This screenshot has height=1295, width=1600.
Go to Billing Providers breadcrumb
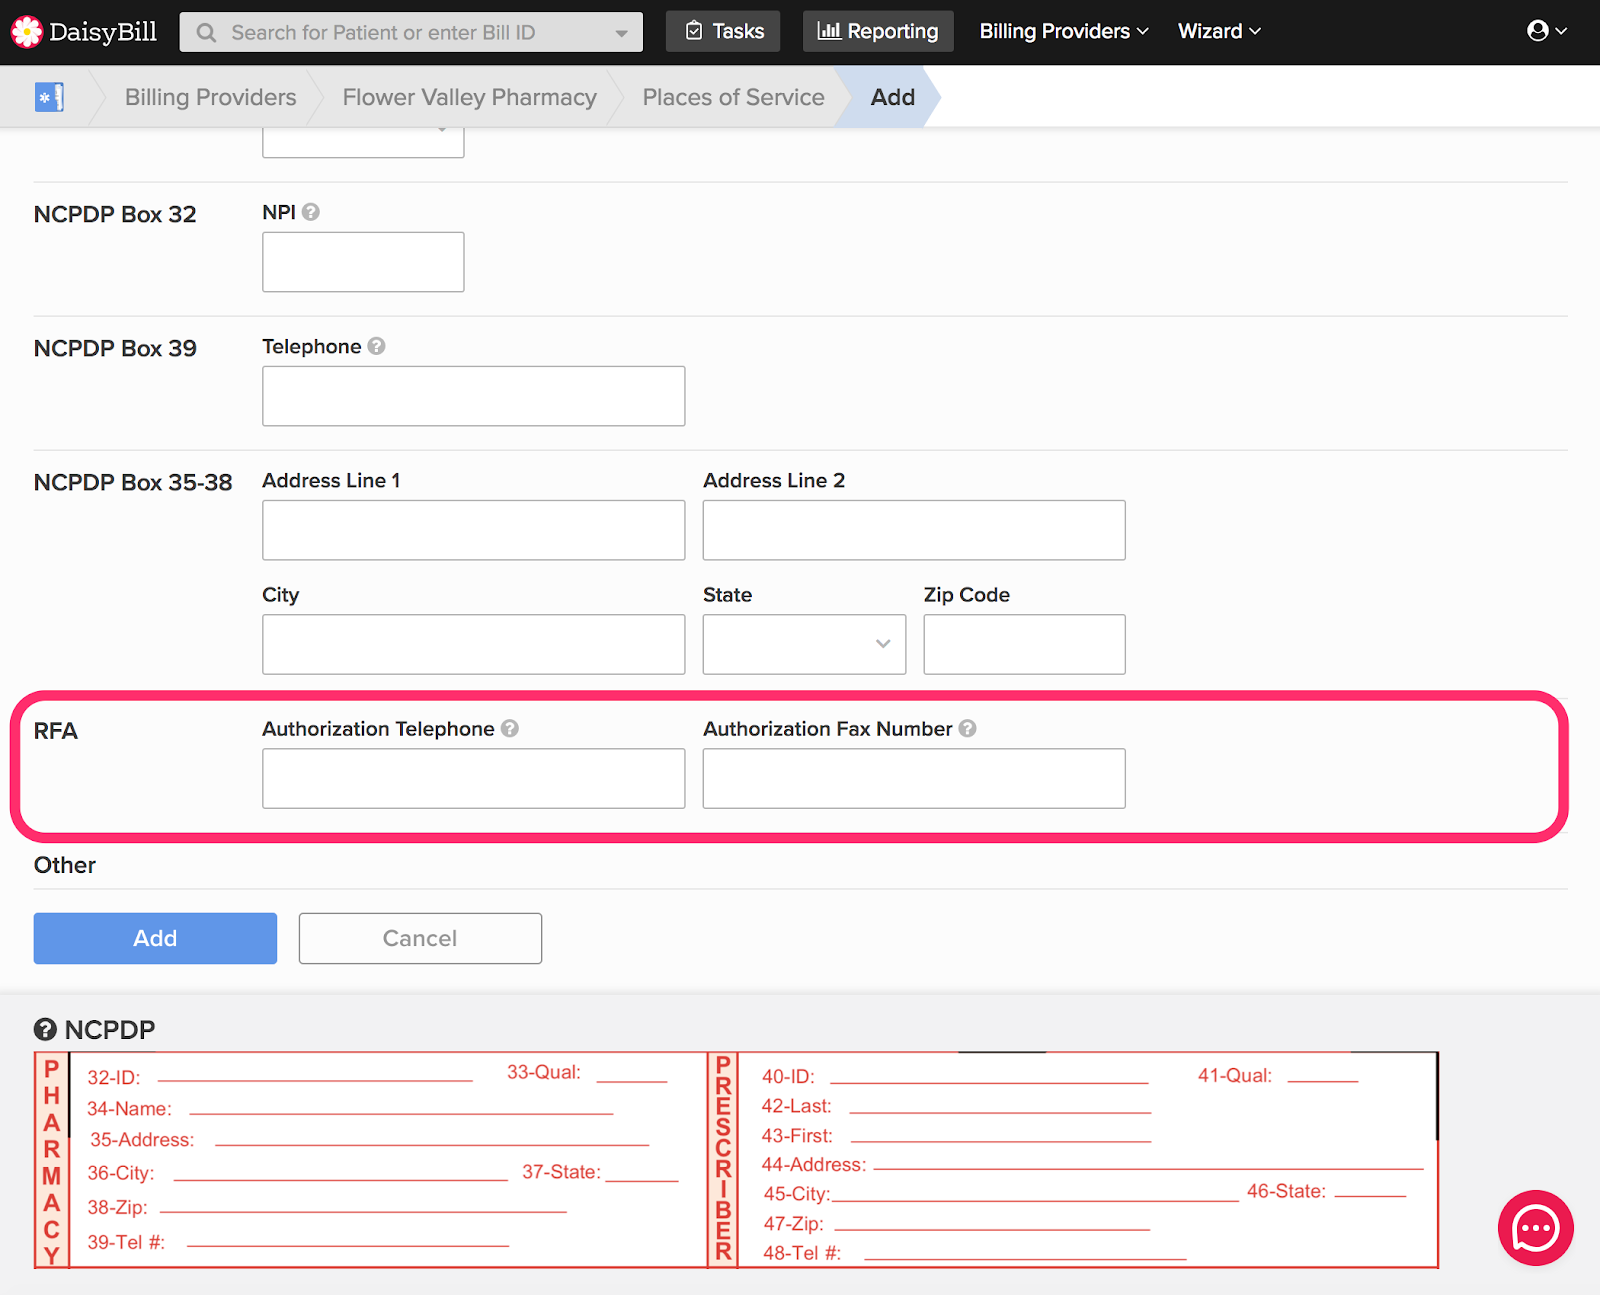[211, 97]
